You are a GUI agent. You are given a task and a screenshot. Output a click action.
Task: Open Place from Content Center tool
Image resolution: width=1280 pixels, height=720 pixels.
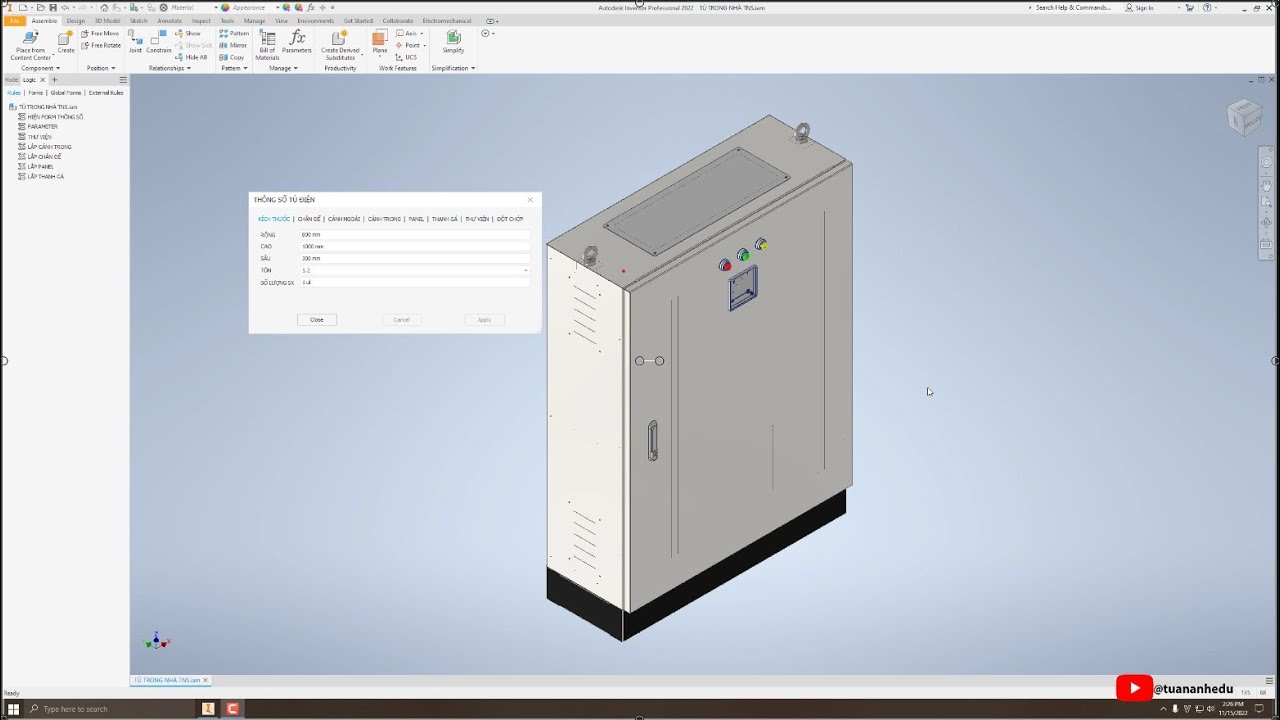[30, 45]
